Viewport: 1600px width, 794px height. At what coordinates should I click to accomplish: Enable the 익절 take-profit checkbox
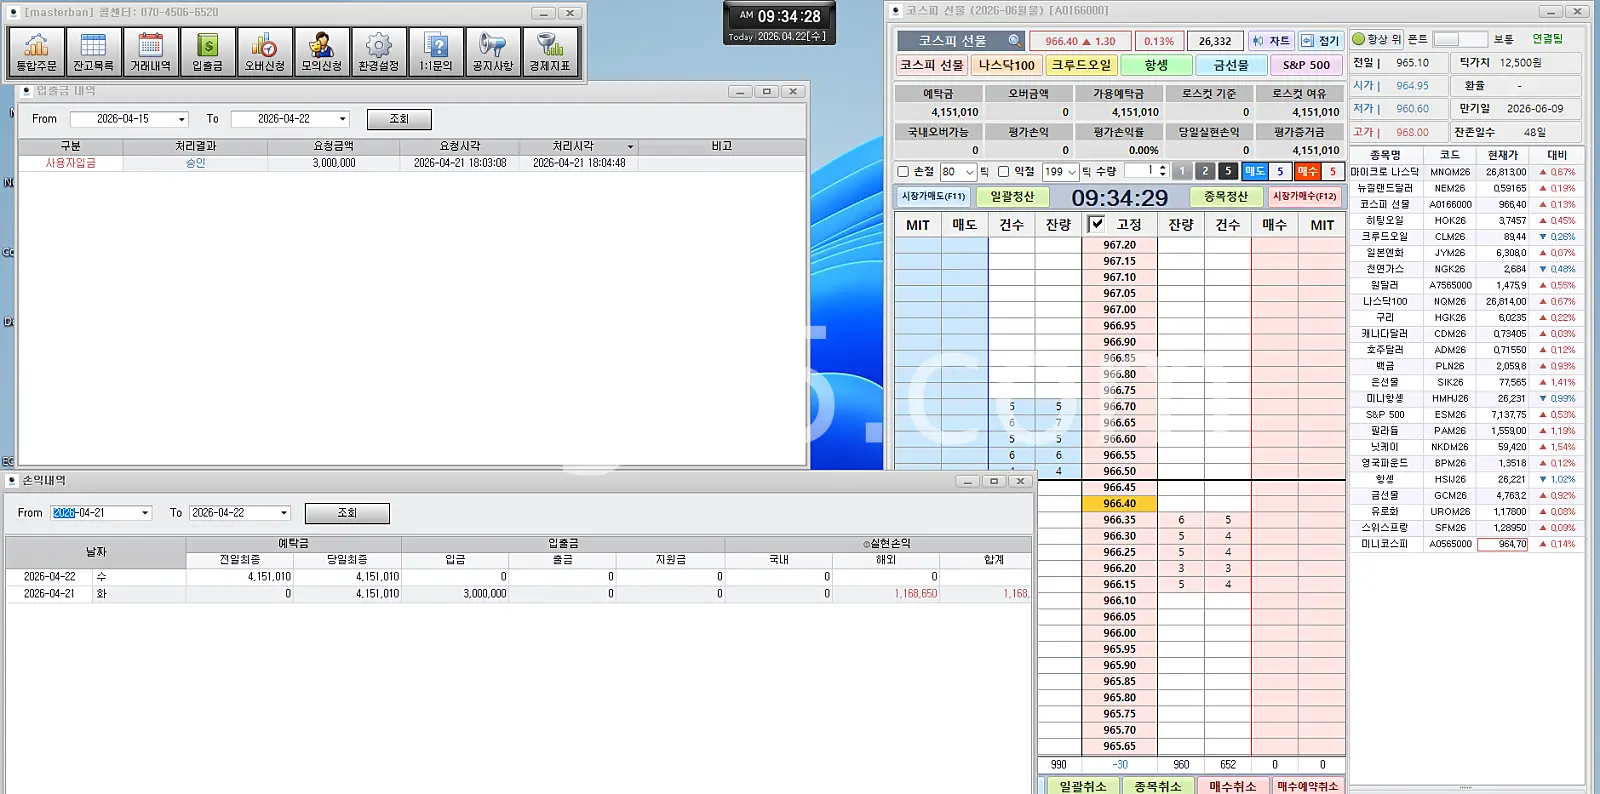(x=1003, y=172)
